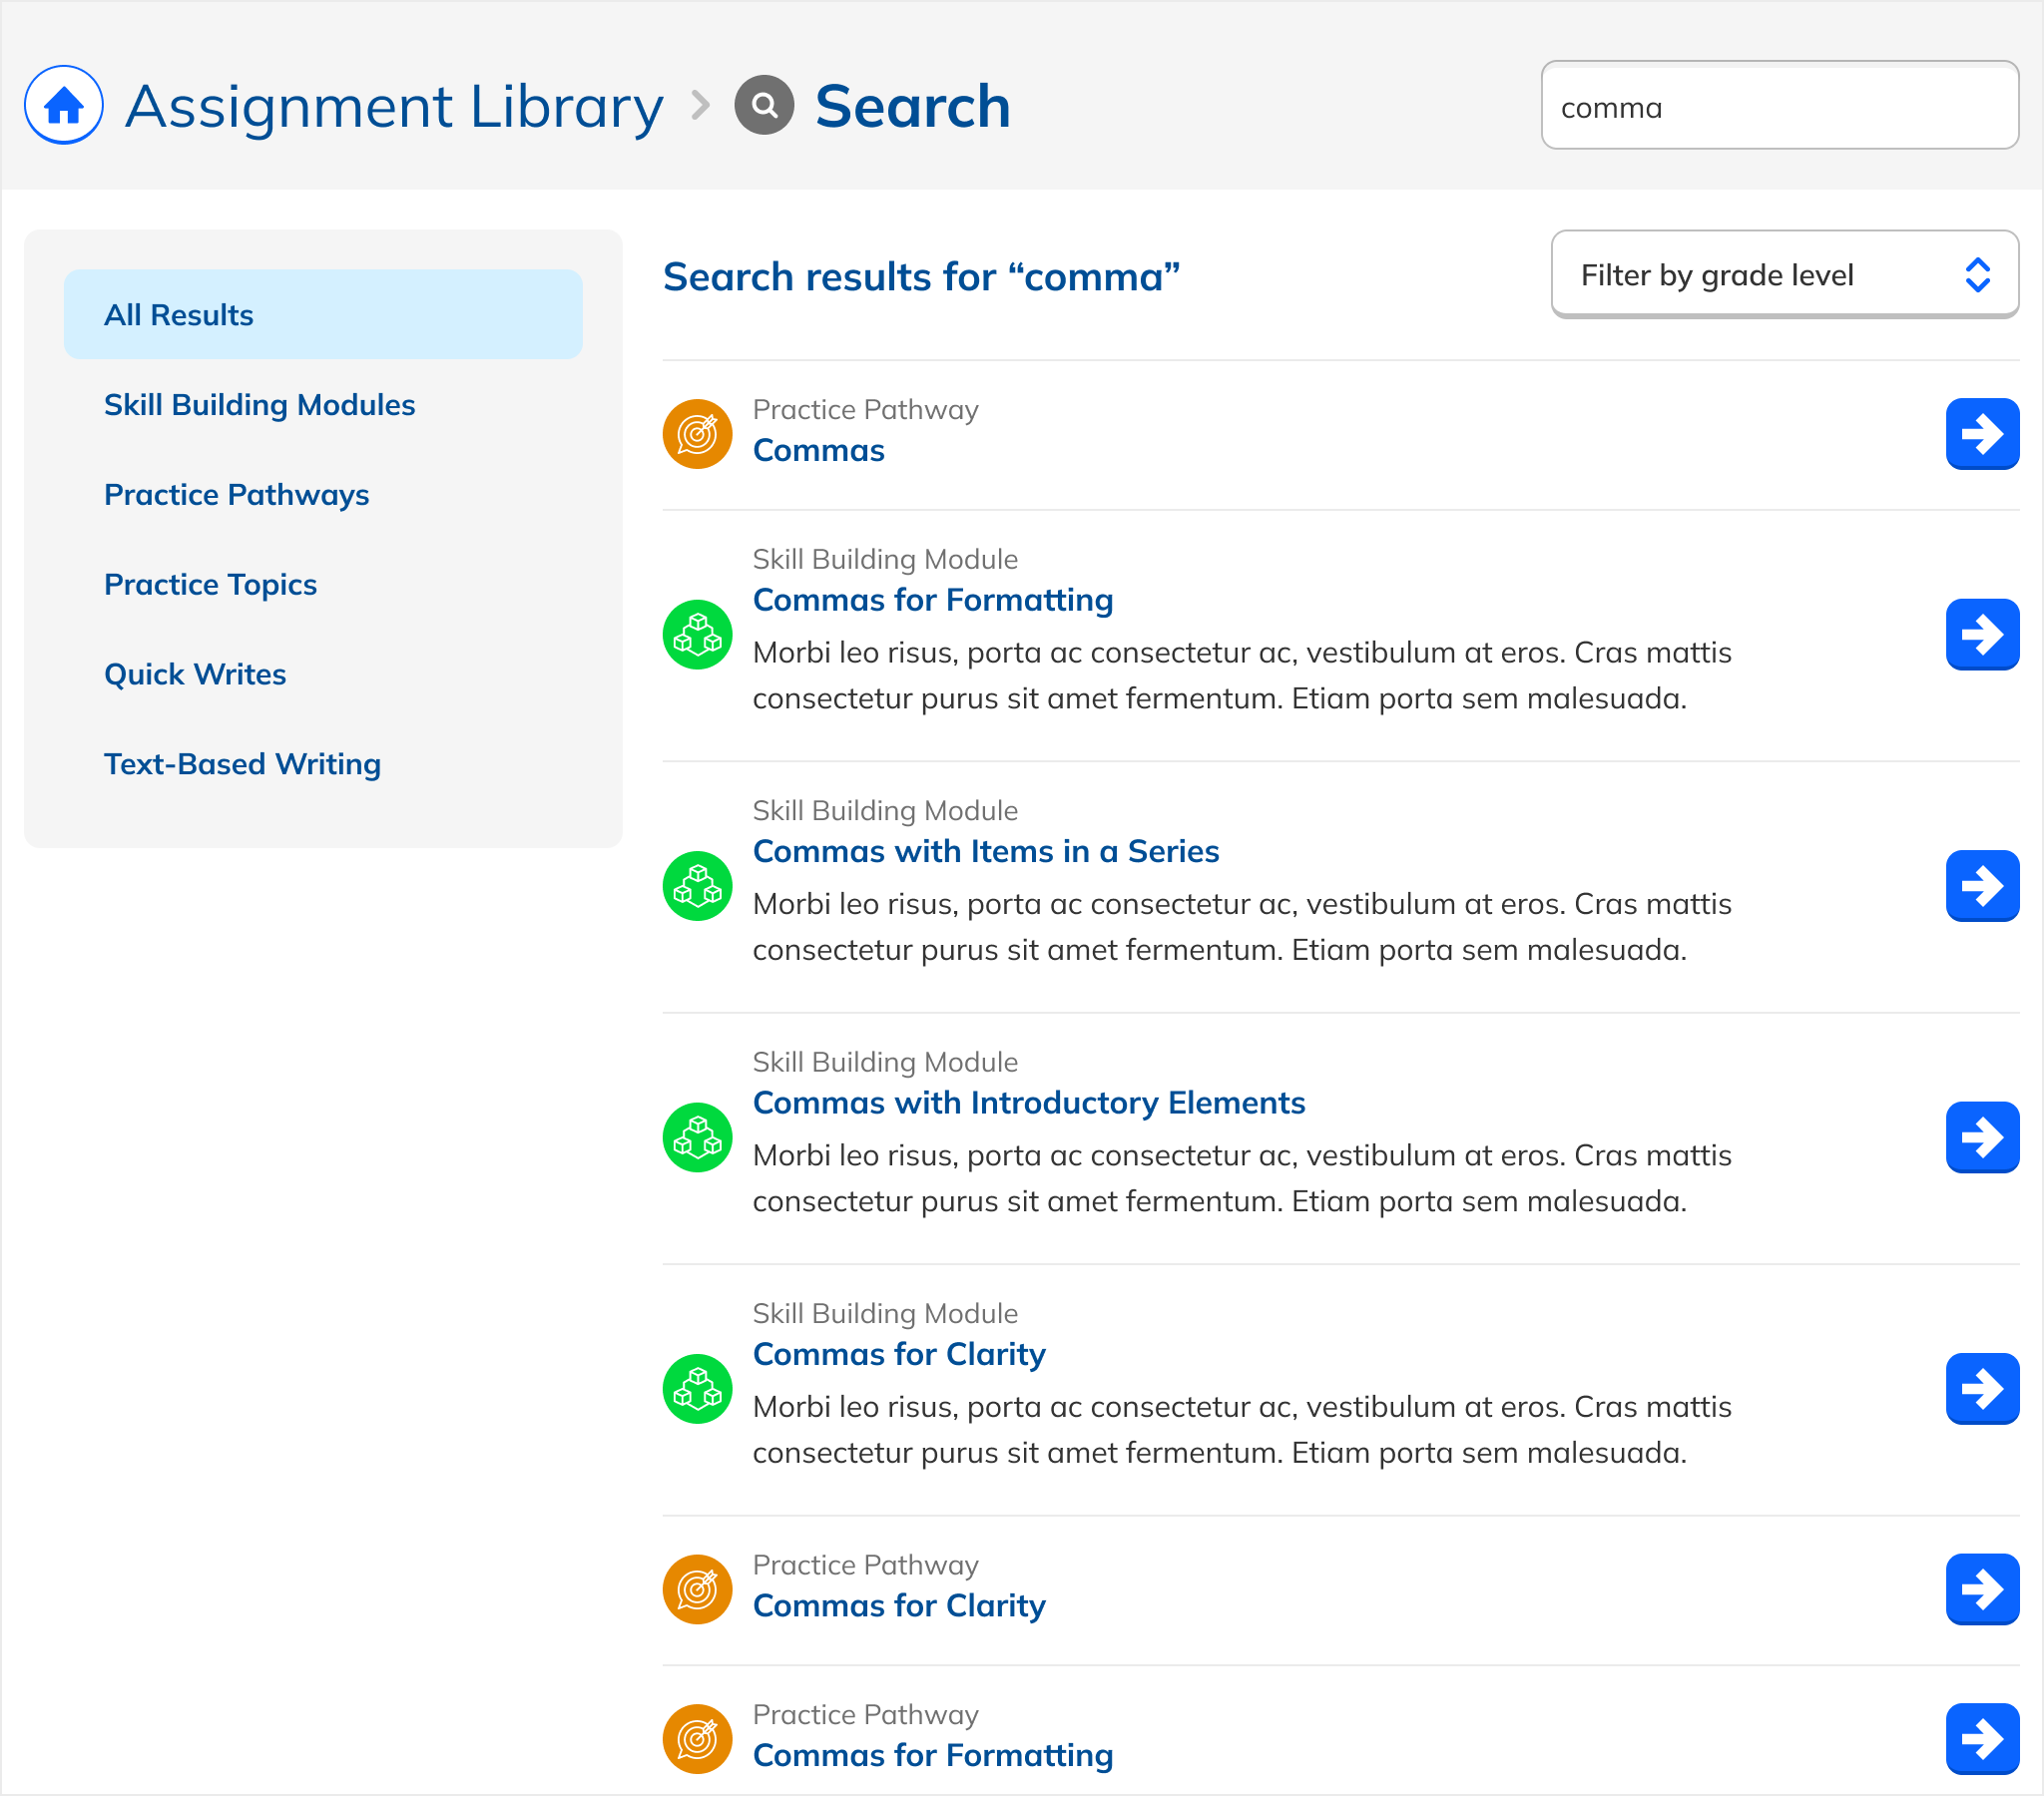Select Quick Writes in the sidebar

(195, 674)
